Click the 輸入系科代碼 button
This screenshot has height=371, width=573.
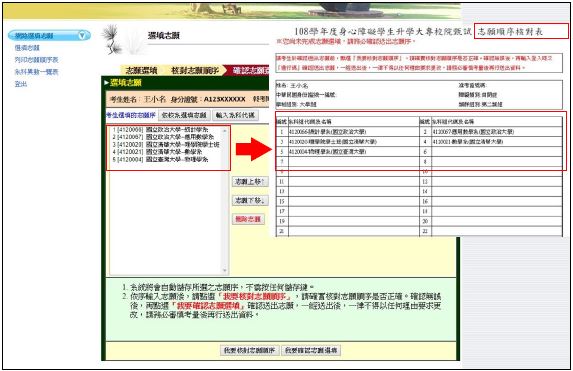click(x=235, y=115)
